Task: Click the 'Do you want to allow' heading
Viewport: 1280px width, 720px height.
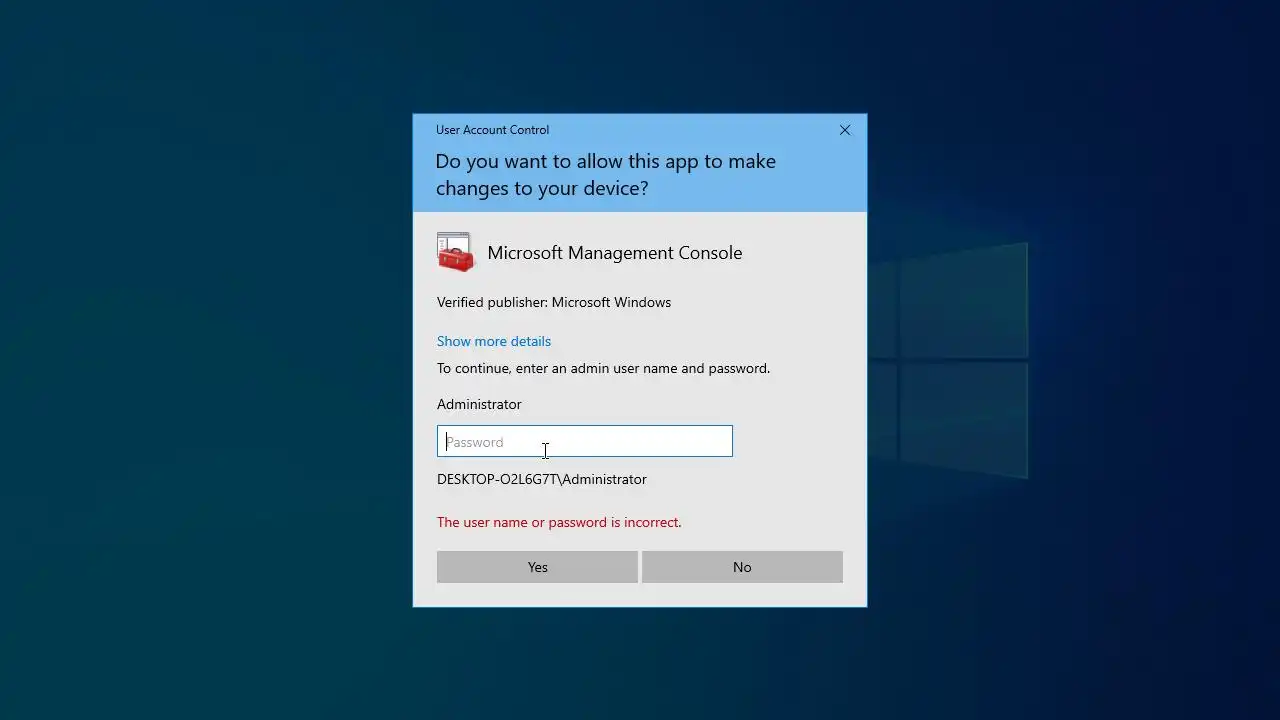Action: click(x=606, y=174)
